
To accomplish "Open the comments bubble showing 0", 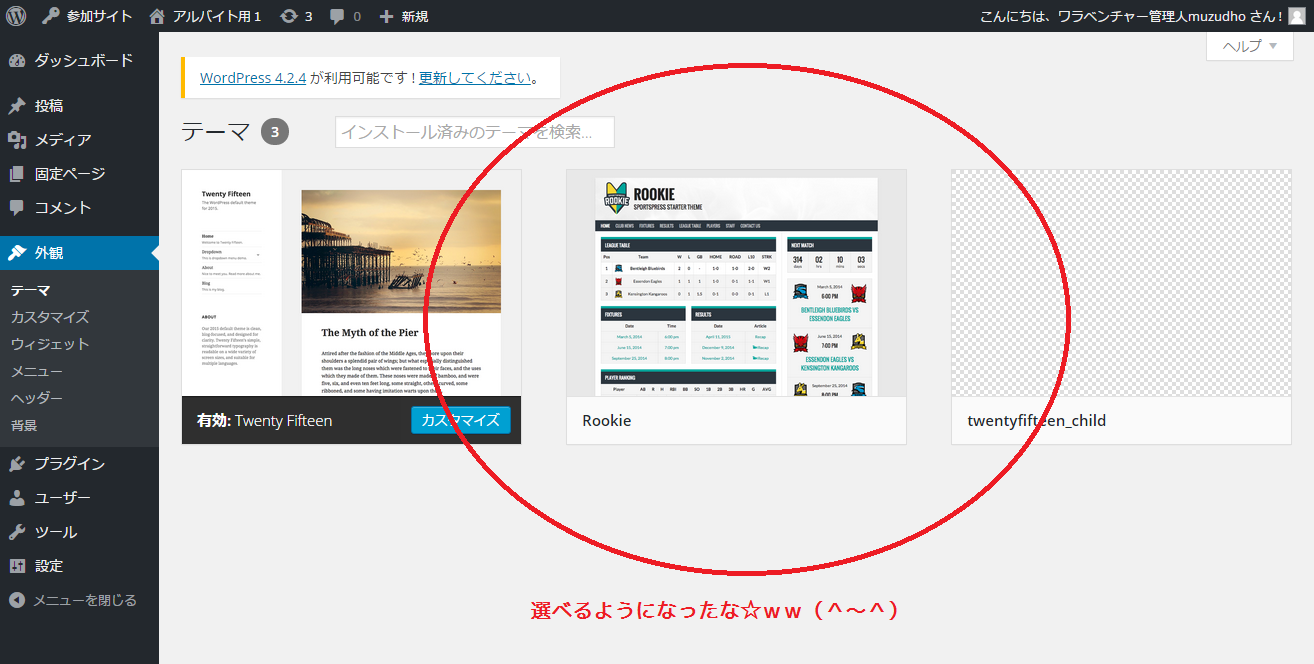I will coord(345,16).
